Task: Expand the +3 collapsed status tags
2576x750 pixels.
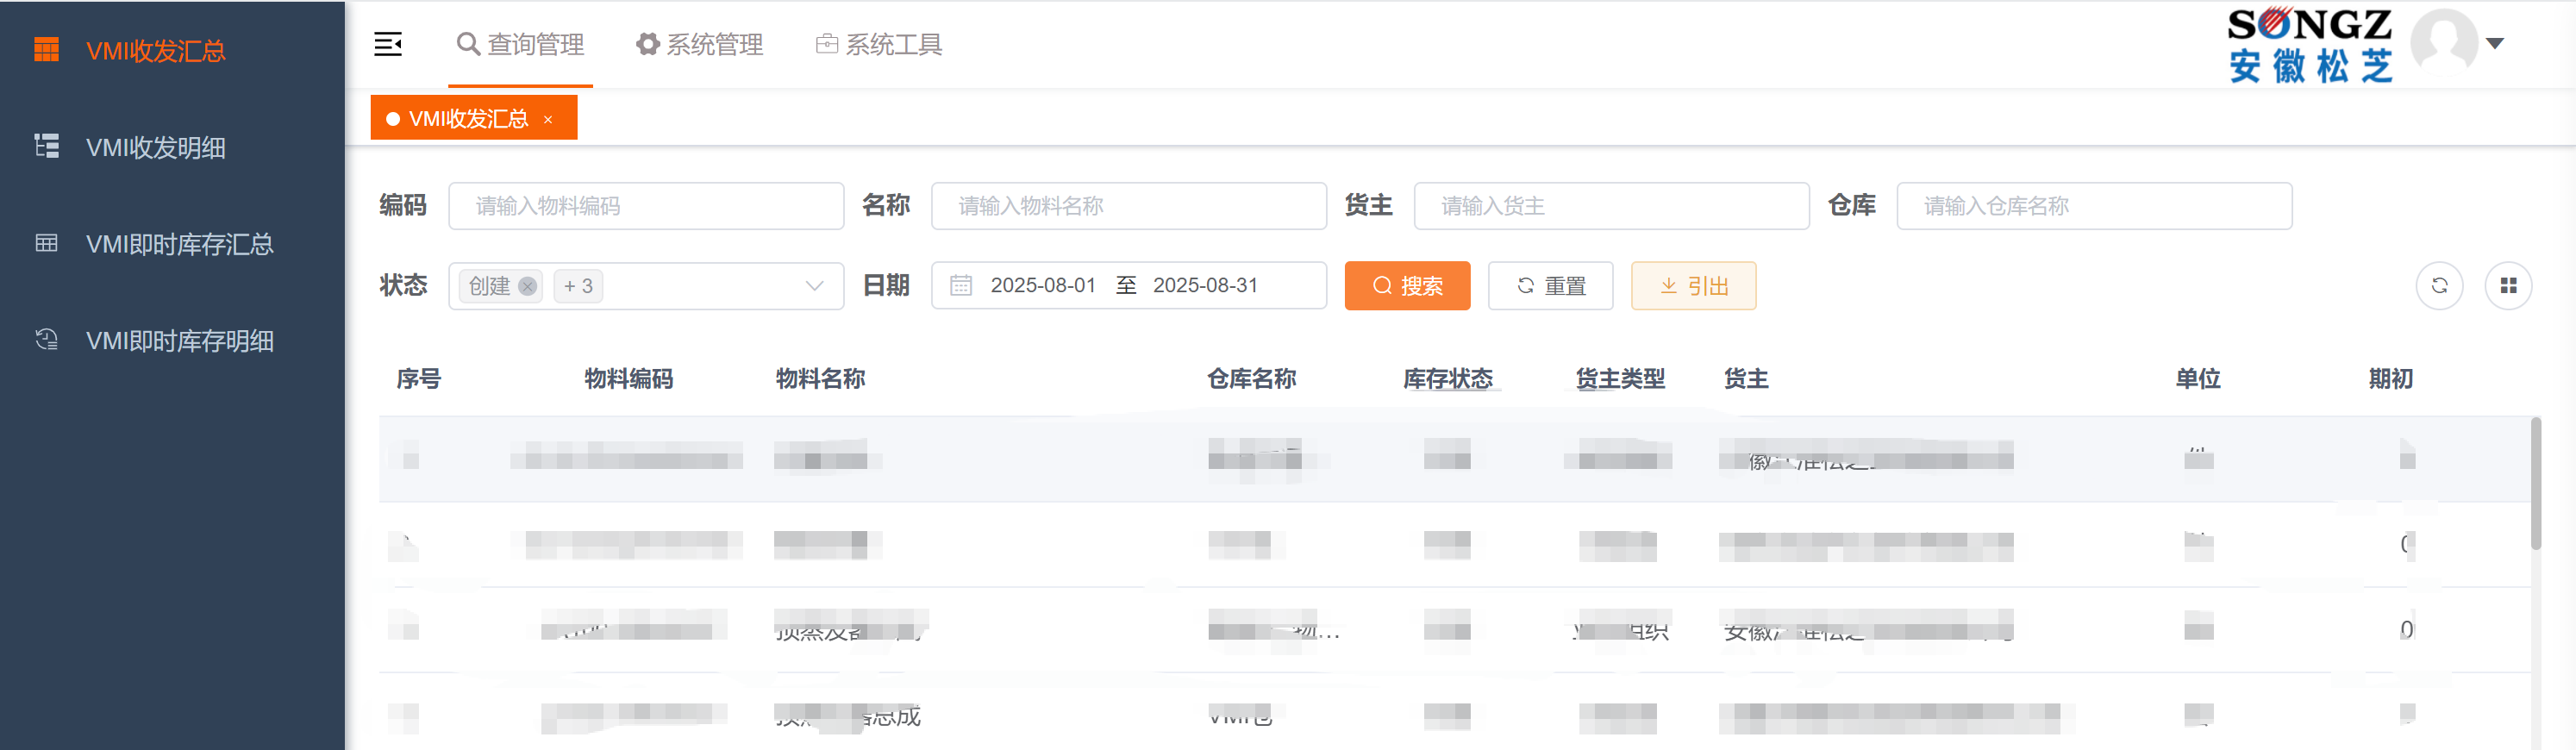Action: click(578, 287)
